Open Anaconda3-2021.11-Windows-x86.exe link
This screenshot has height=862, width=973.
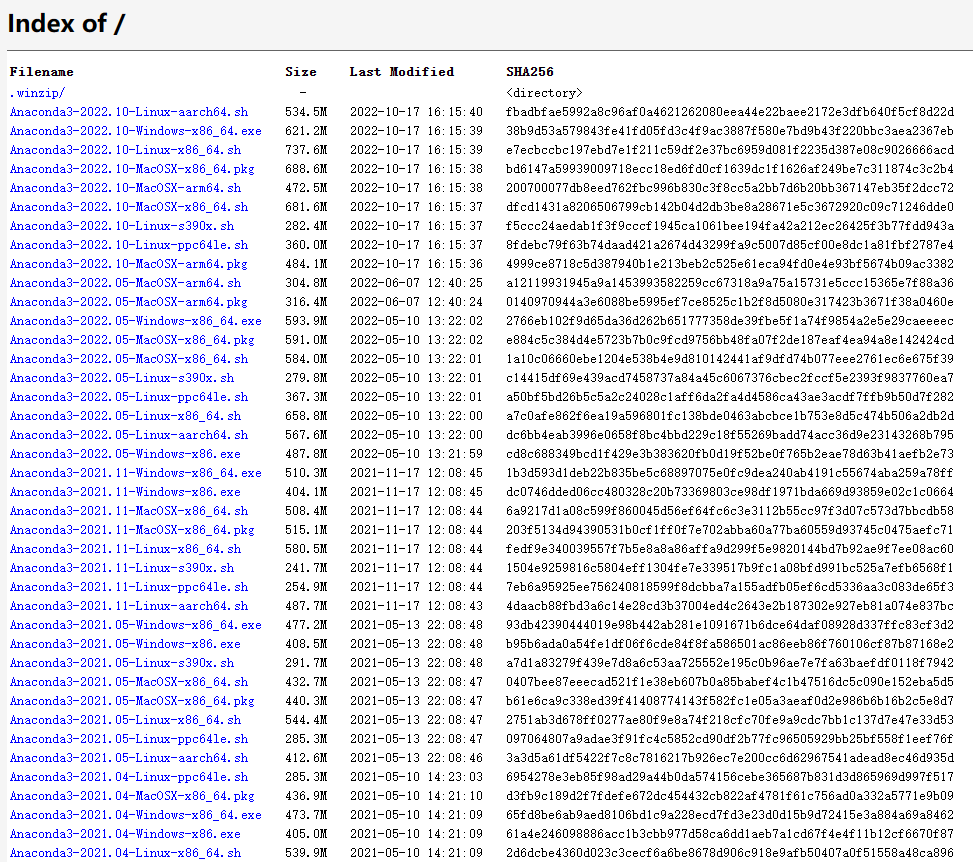125,492
